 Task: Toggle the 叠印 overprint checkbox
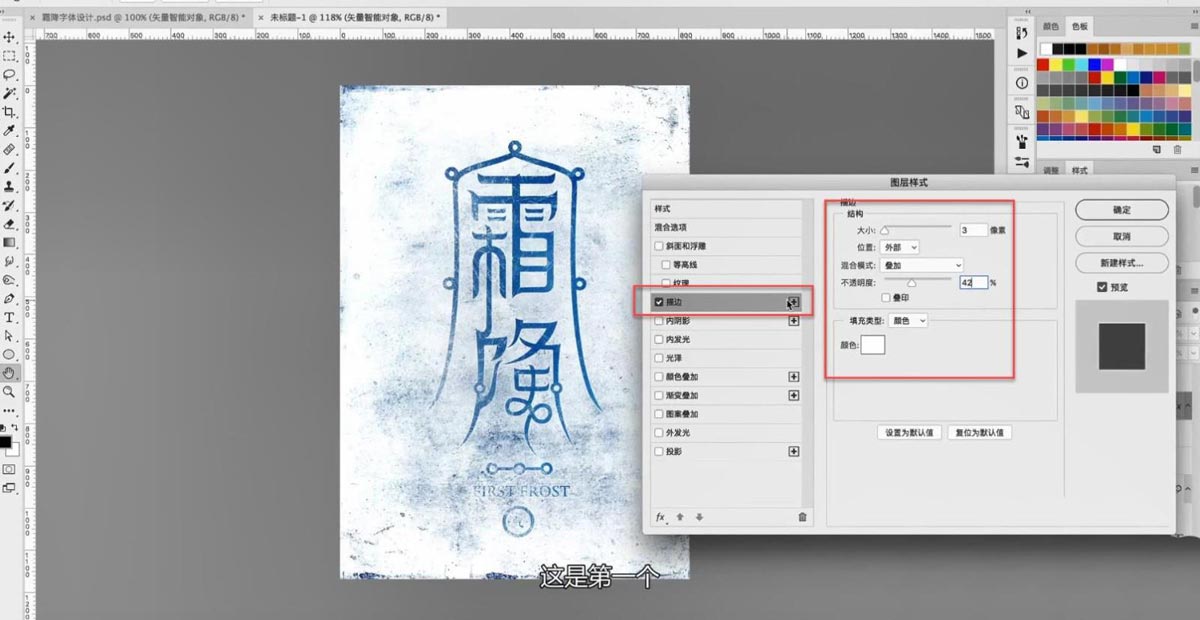click(886, 298)
